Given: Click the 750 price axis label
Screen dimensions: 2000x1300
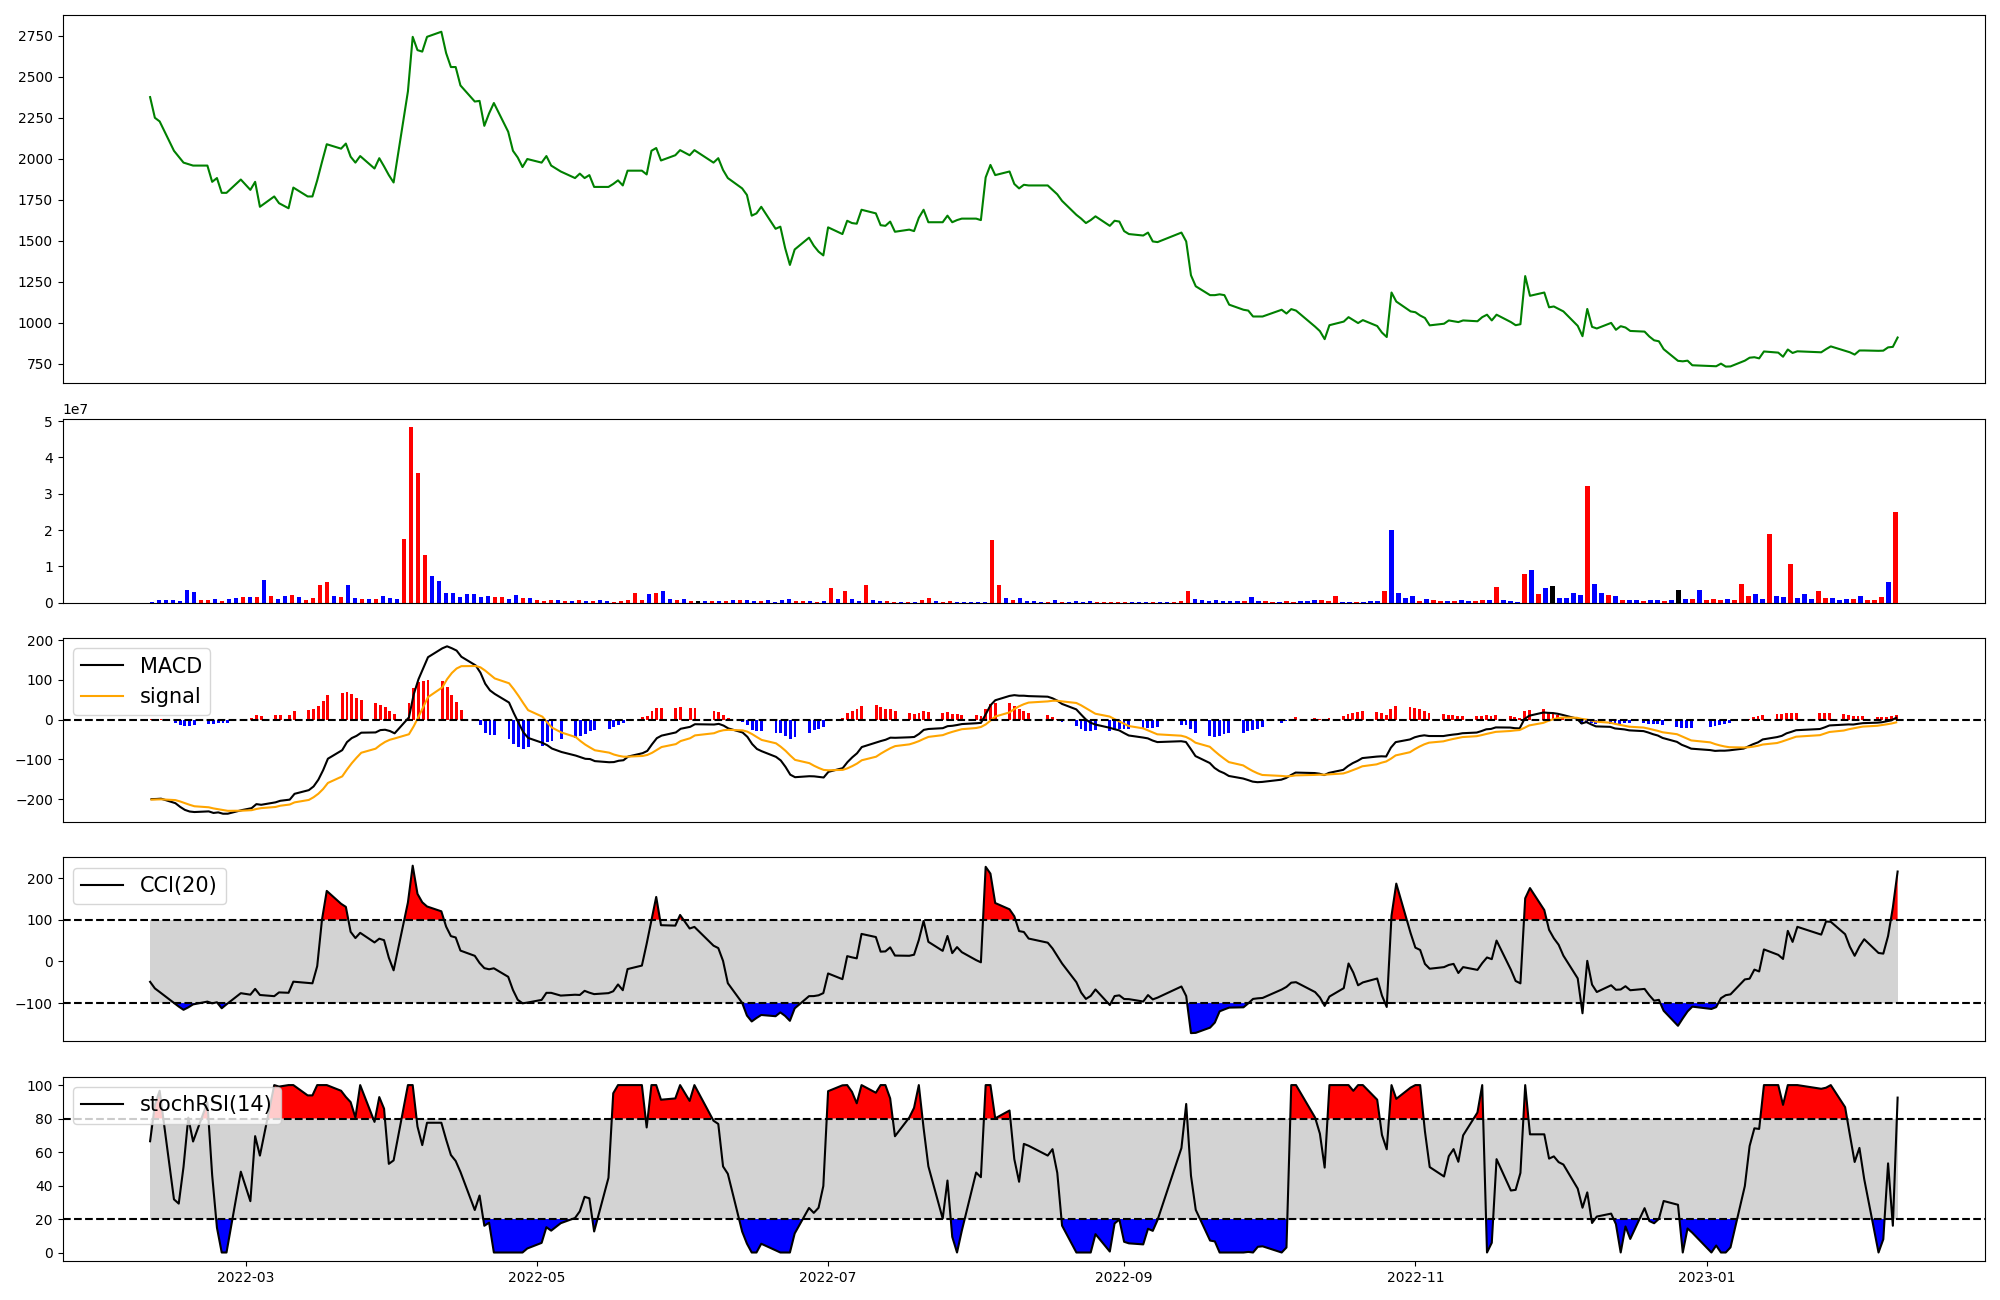Looking at the screenshot, I should point(40,364).
